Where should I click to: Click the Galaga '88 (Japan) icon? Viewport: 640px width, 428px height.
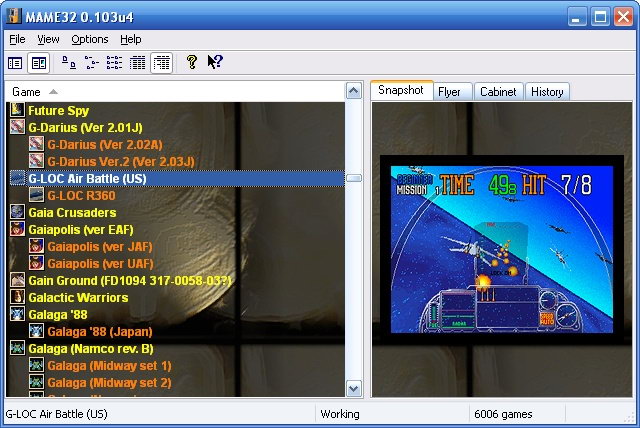(36, 331)
